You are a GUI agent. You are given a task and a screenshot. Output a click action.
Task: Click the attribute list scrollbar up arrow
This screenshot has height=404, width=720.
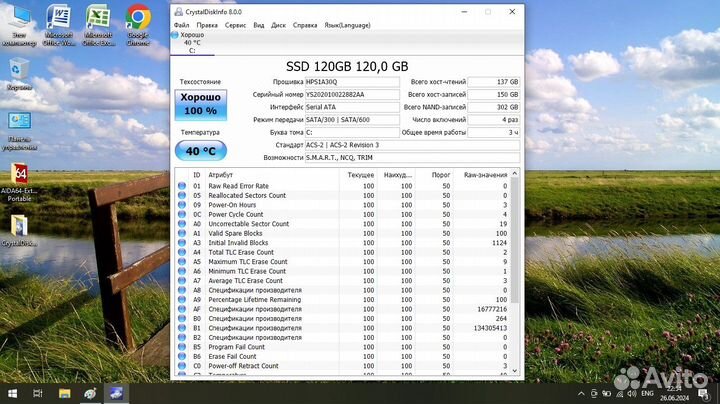click(x=515, y=174)
